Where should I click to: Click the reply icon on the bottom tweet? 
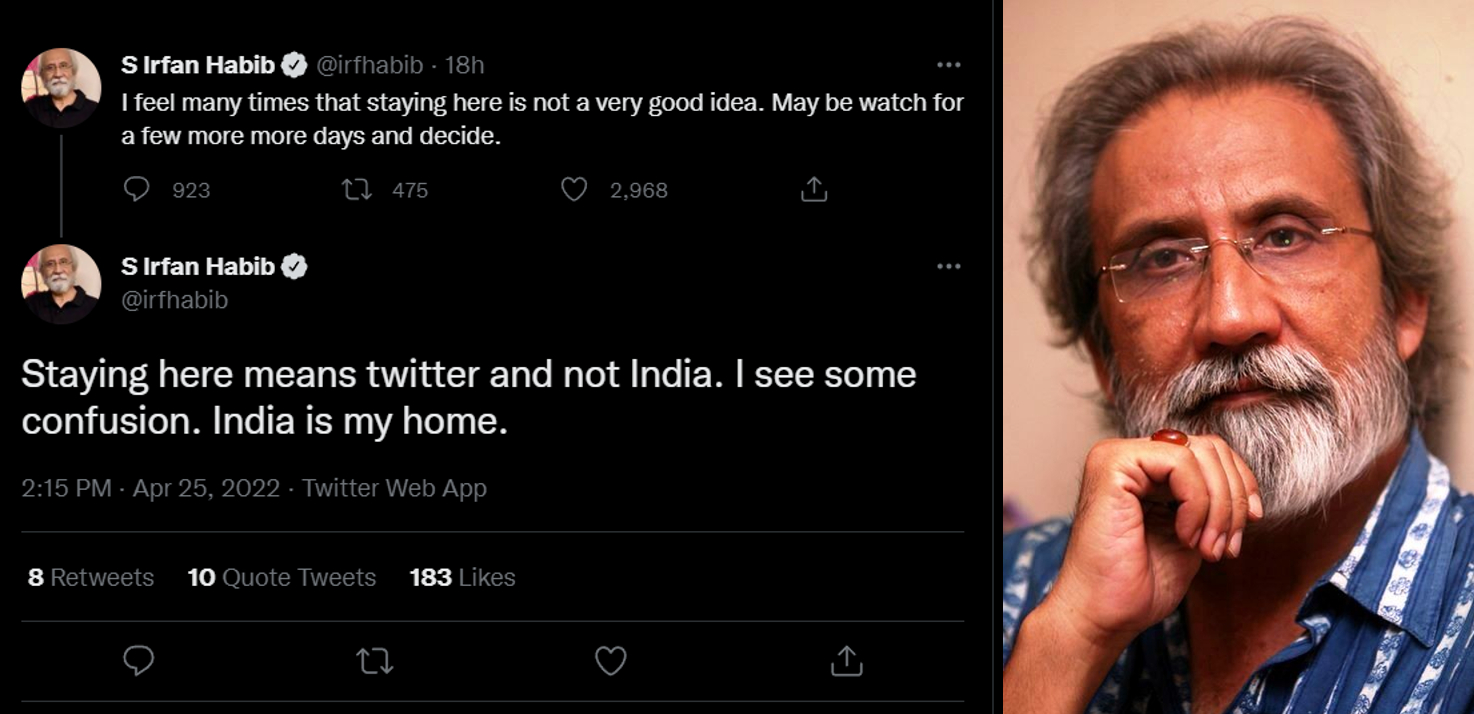click(140, 660)
